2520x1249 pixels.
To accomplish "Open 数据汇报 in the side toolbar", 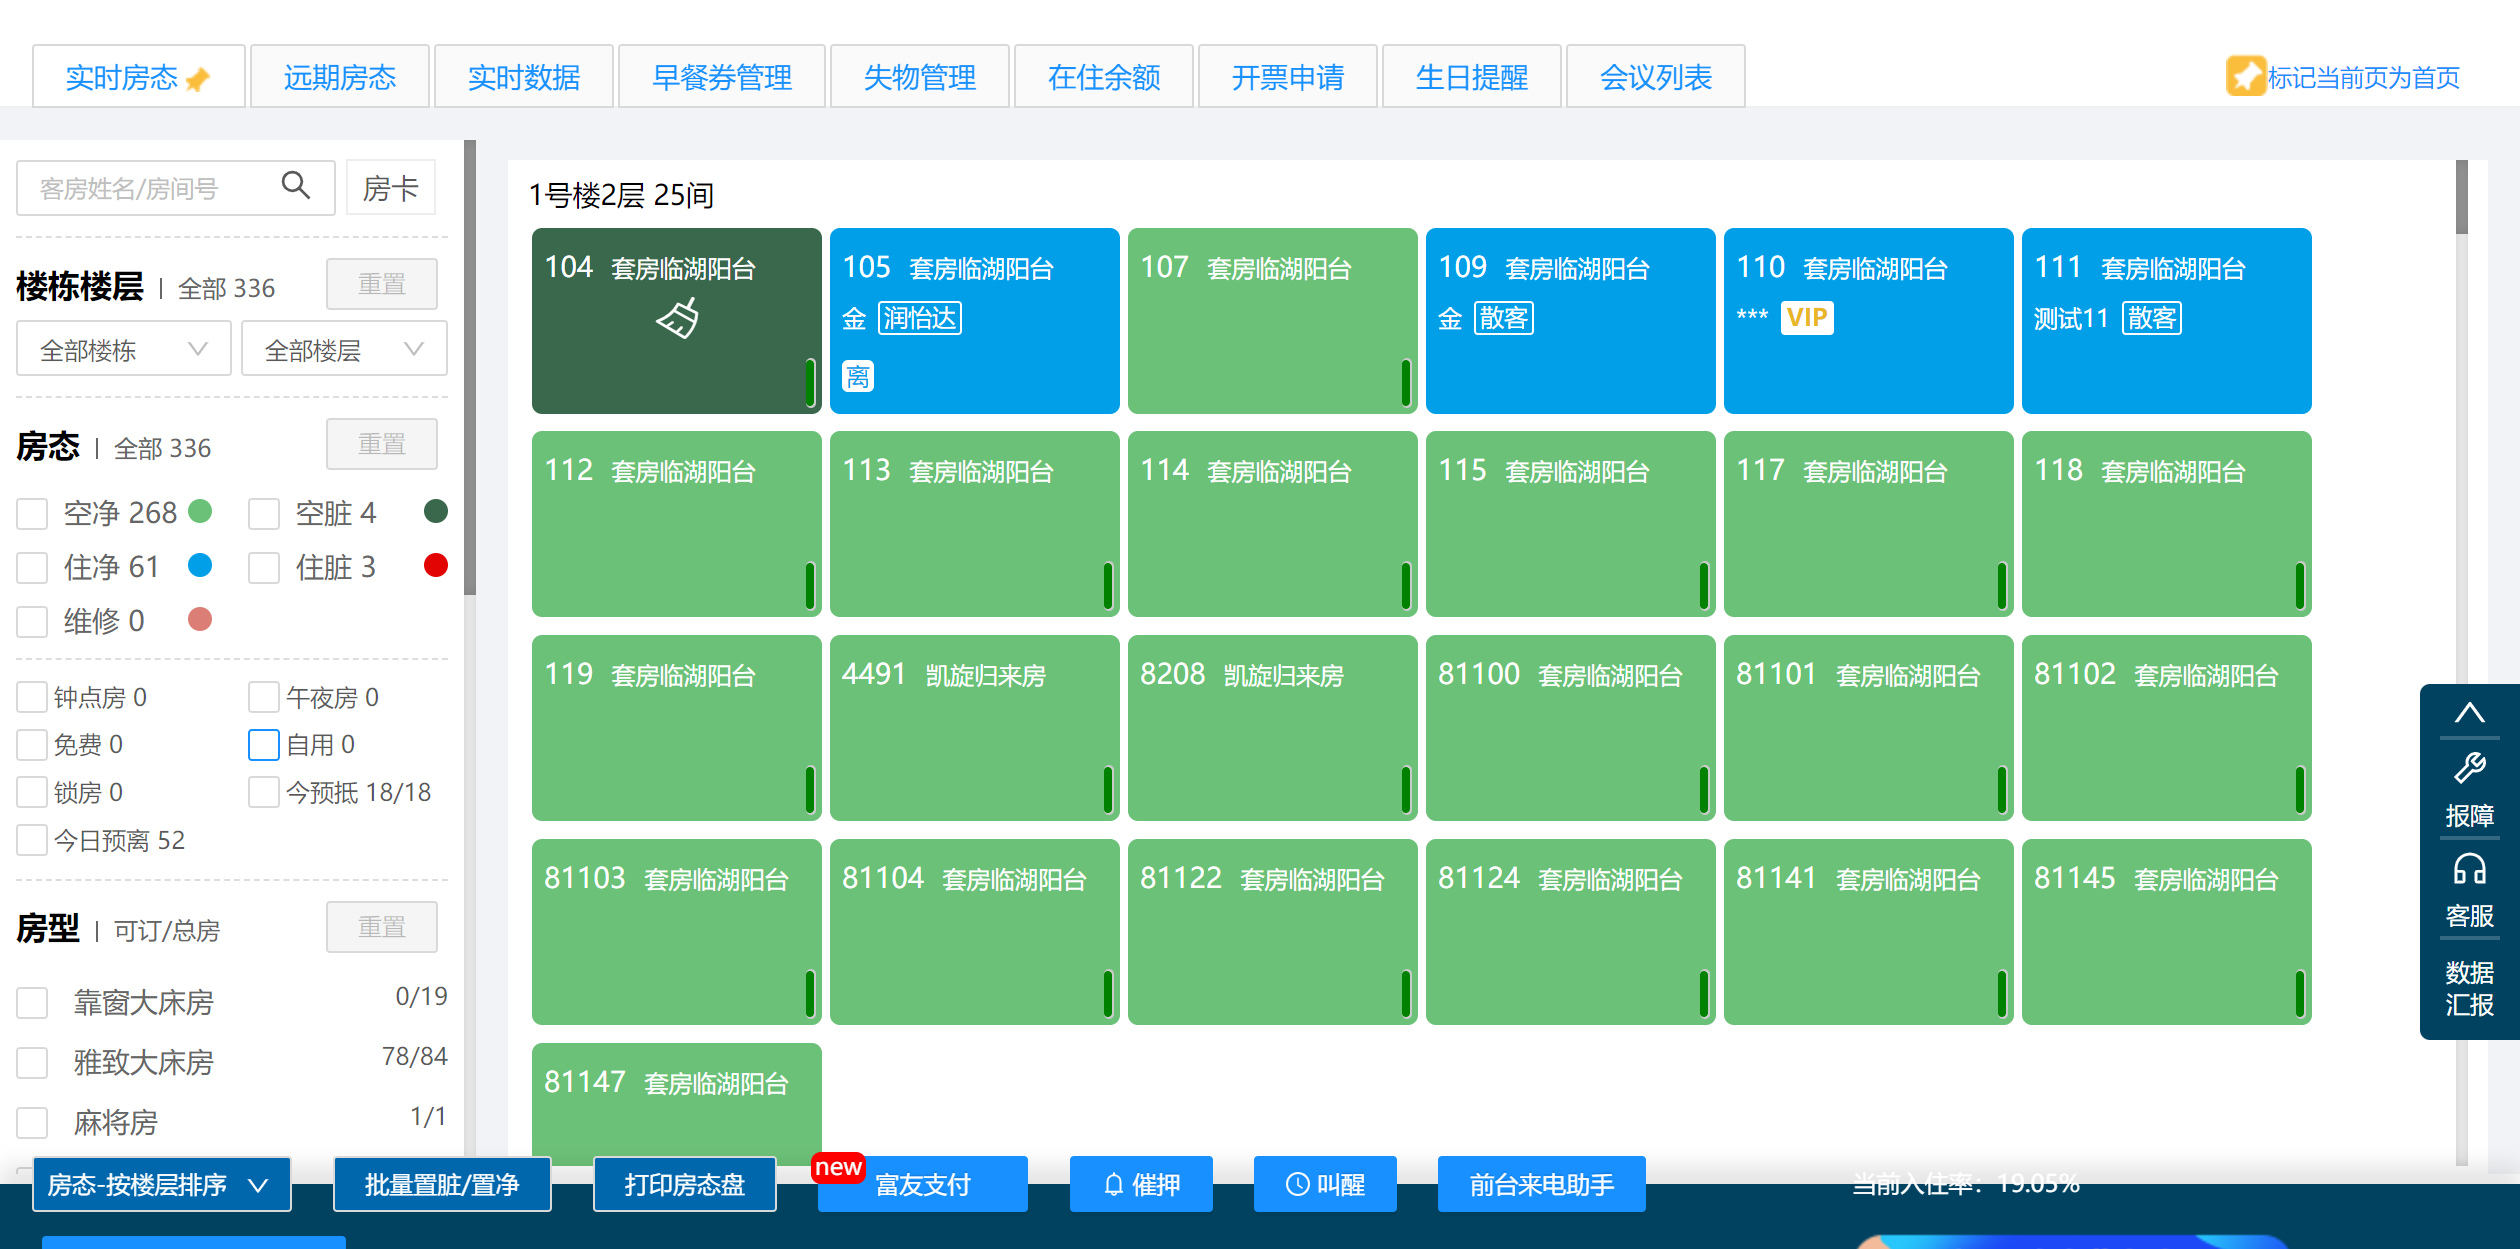I will click(x=2469, y=988).
